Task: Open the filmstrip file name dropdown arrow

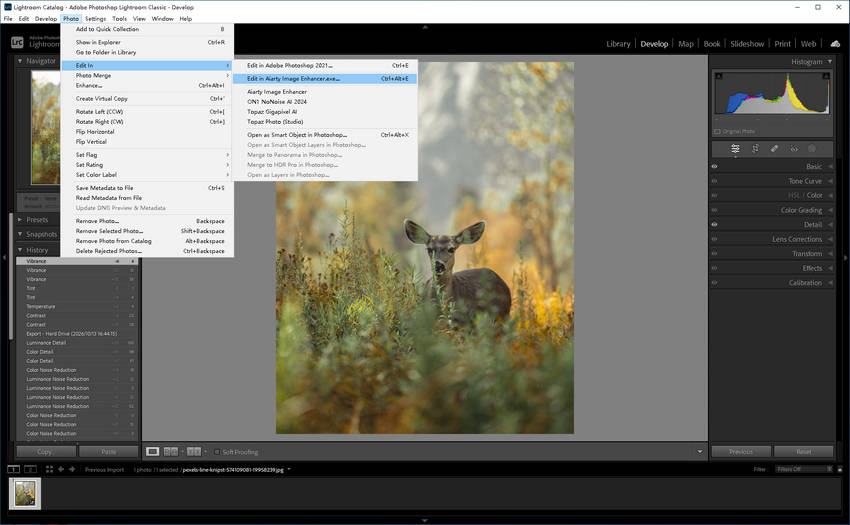Action: coord(289,469)
